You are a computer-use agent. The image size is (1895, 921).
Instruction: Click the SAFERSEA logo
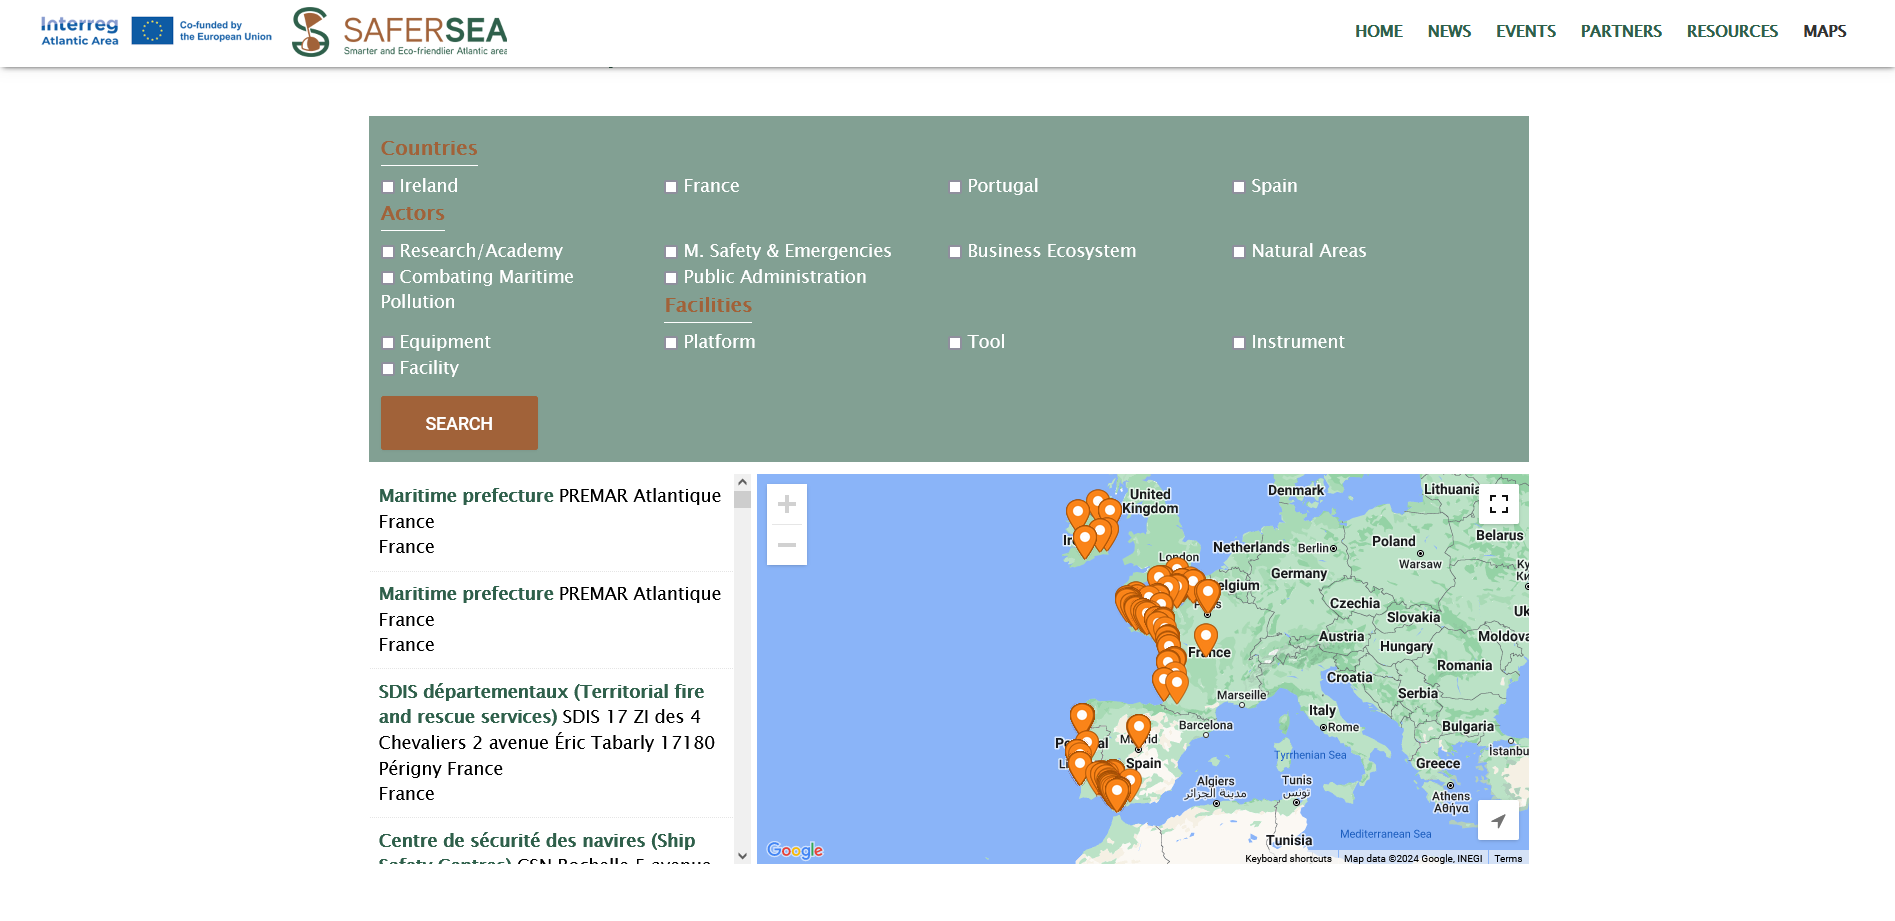click(x=400, y=32)
